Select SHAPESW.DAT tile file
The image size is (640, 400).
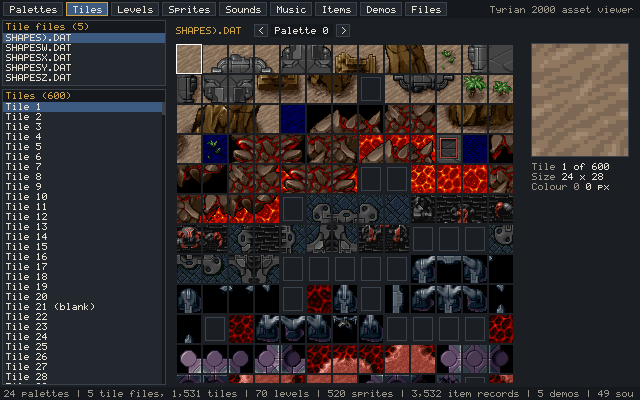pyautogui.click(x=84, y=48)
